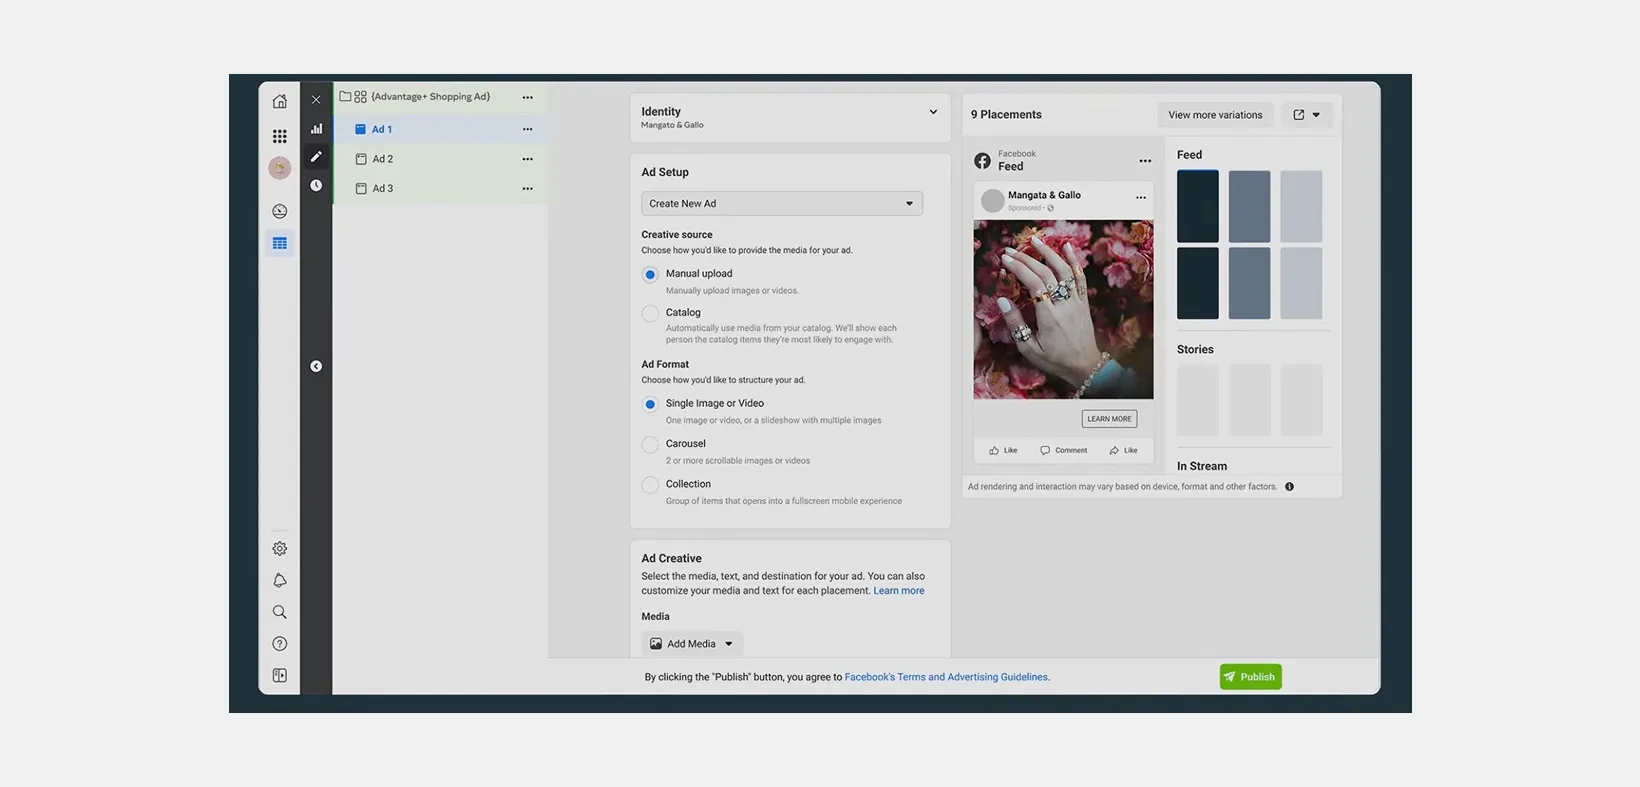Select Collection ad format
This screenshot has width=1640, height=787.
click(x=650, y=485)
